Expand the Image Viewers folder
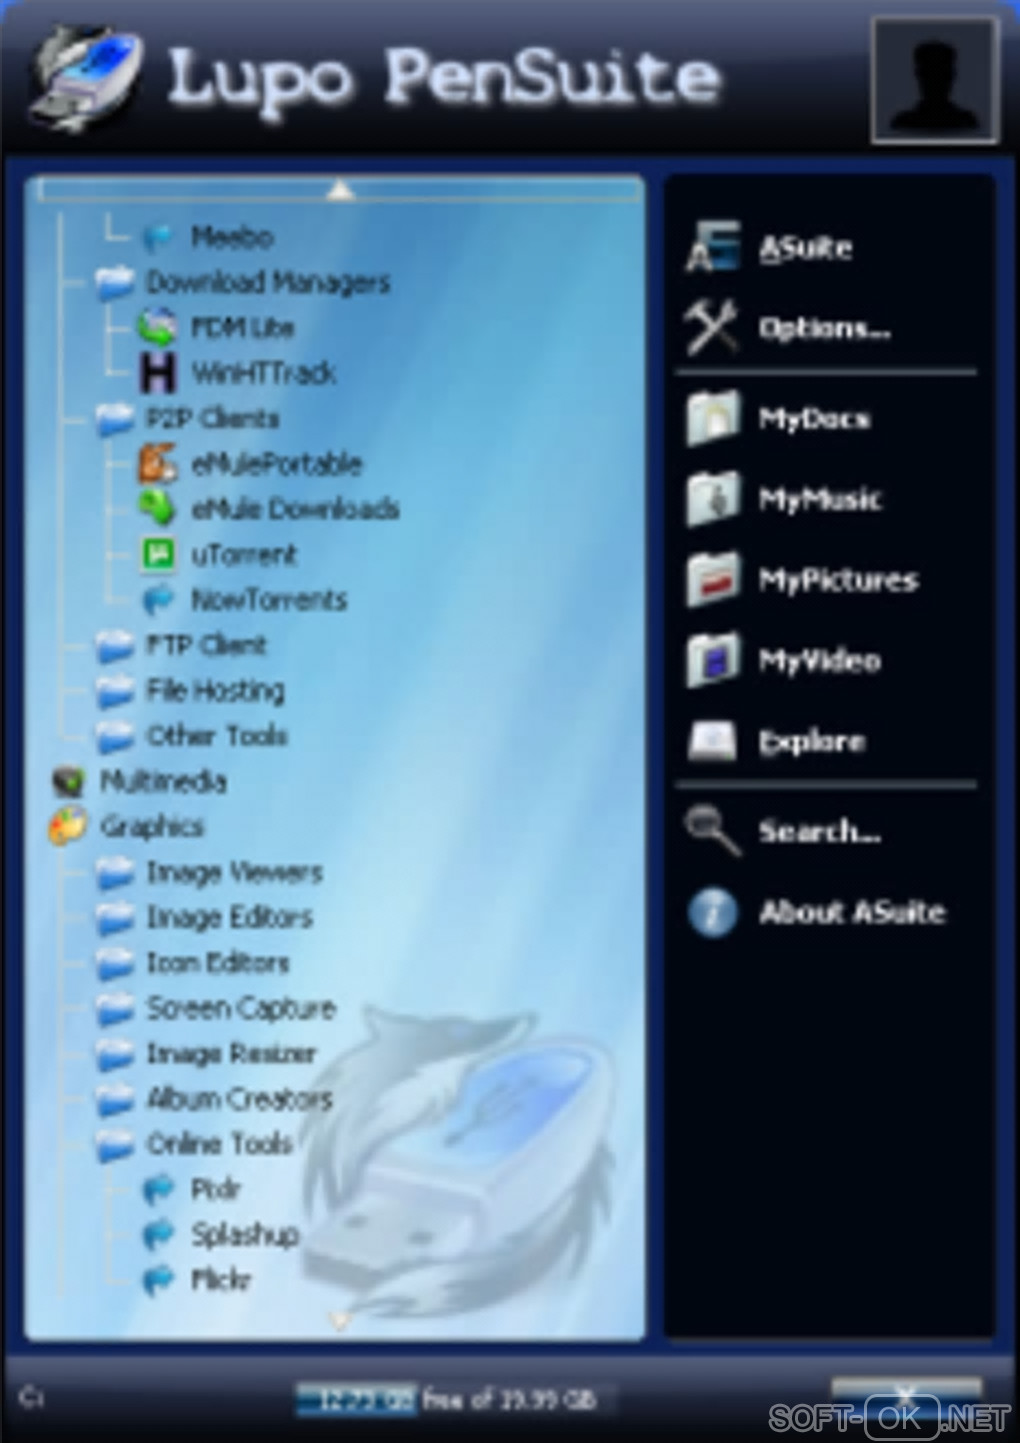Image resolution: width=1020 pixels, height=1443 pixels. (x=115, y=872)
